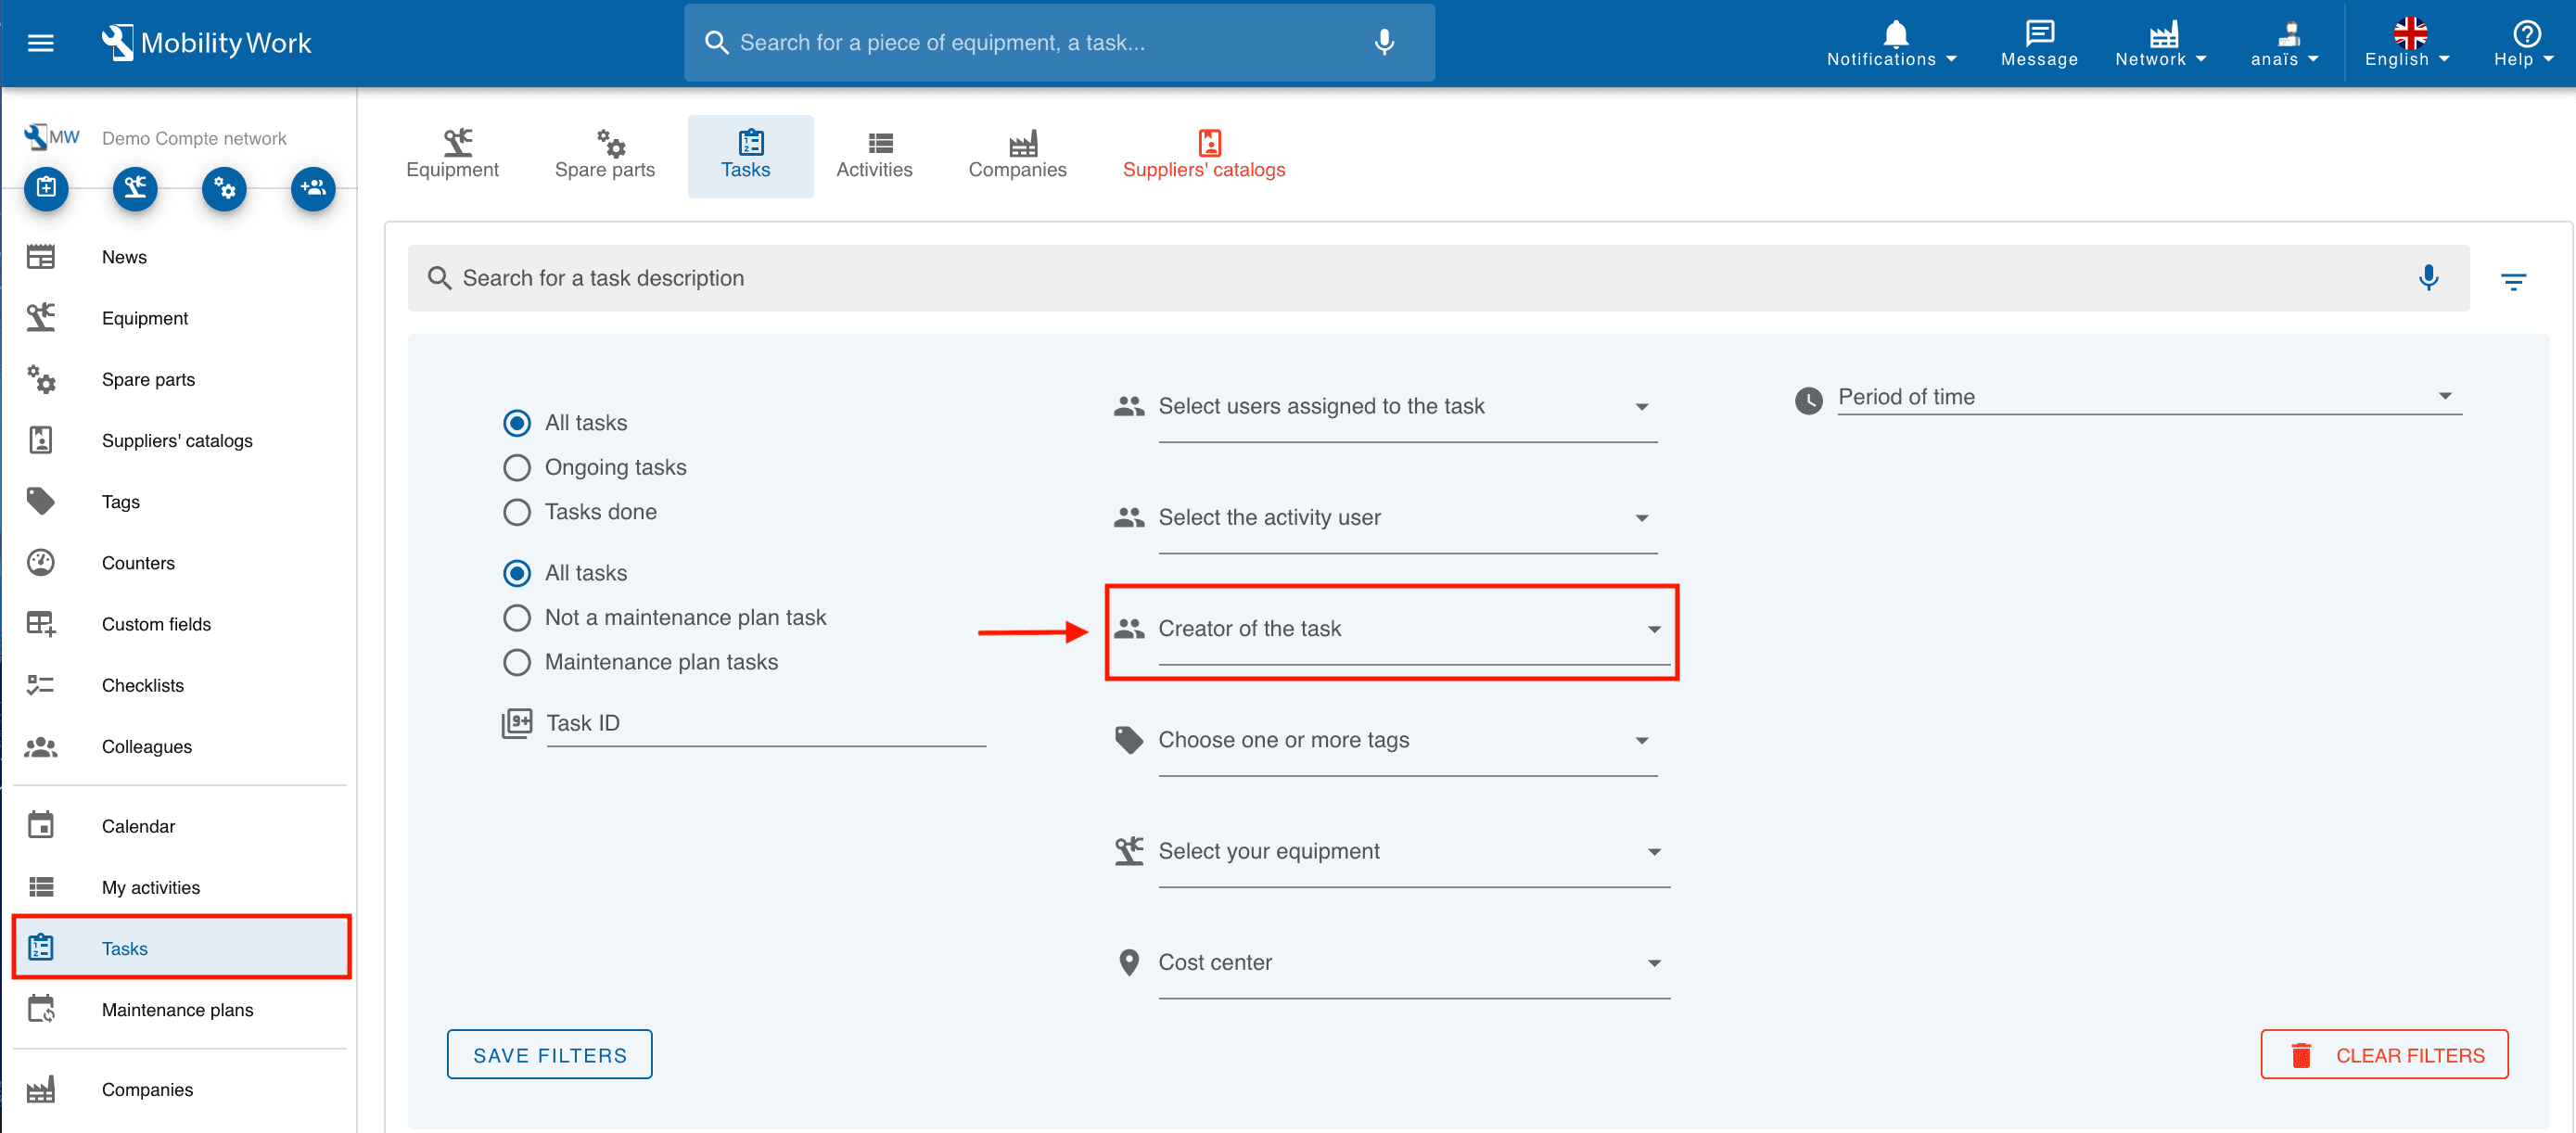Select the Tasks done radio button
The height and width of the screenshot is (1133, 2576).
point(517,512)
